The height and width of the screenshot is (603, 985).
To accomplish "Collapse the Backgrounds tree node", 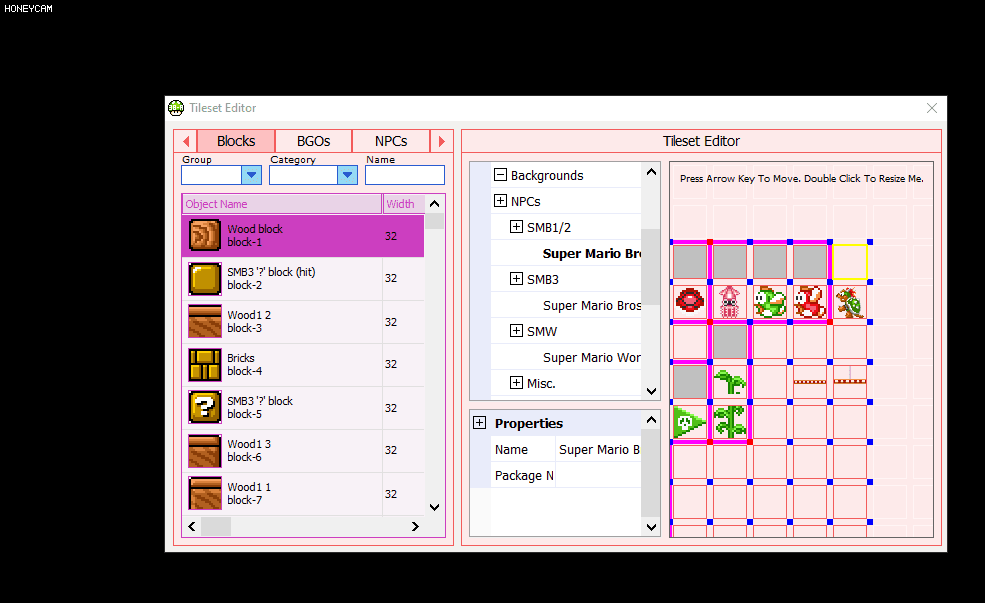I will tap(500, 175).
